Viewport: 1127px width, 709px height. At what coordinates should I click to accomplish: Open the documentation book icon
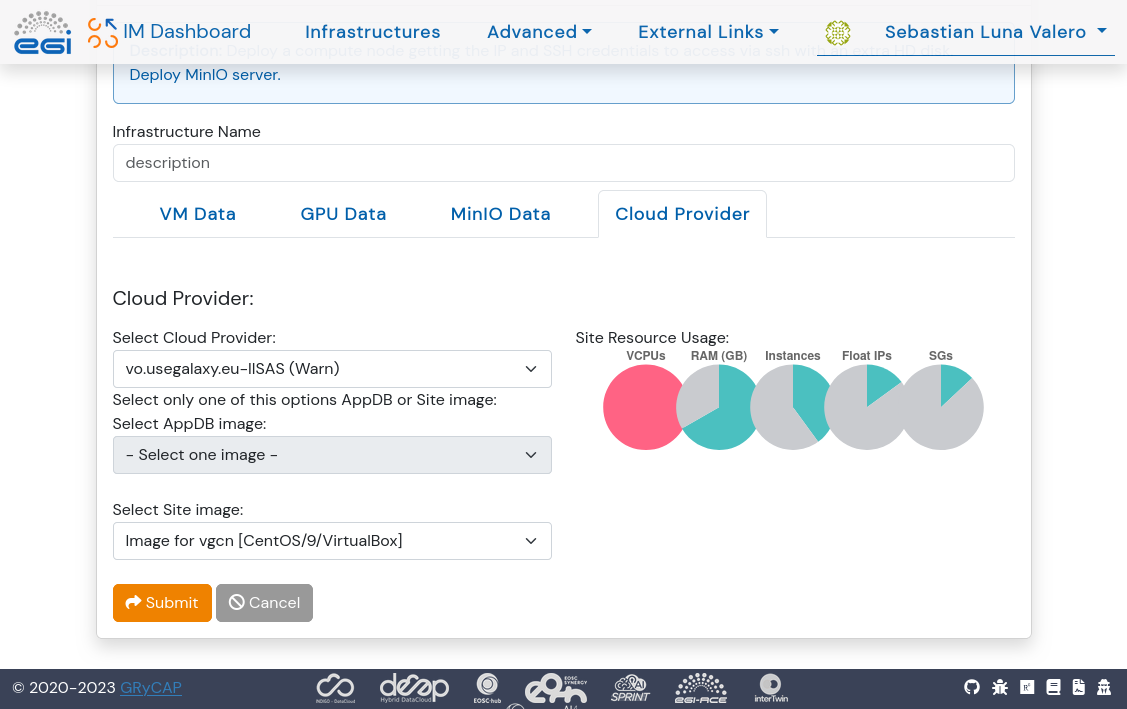[x=1054, y=687]
